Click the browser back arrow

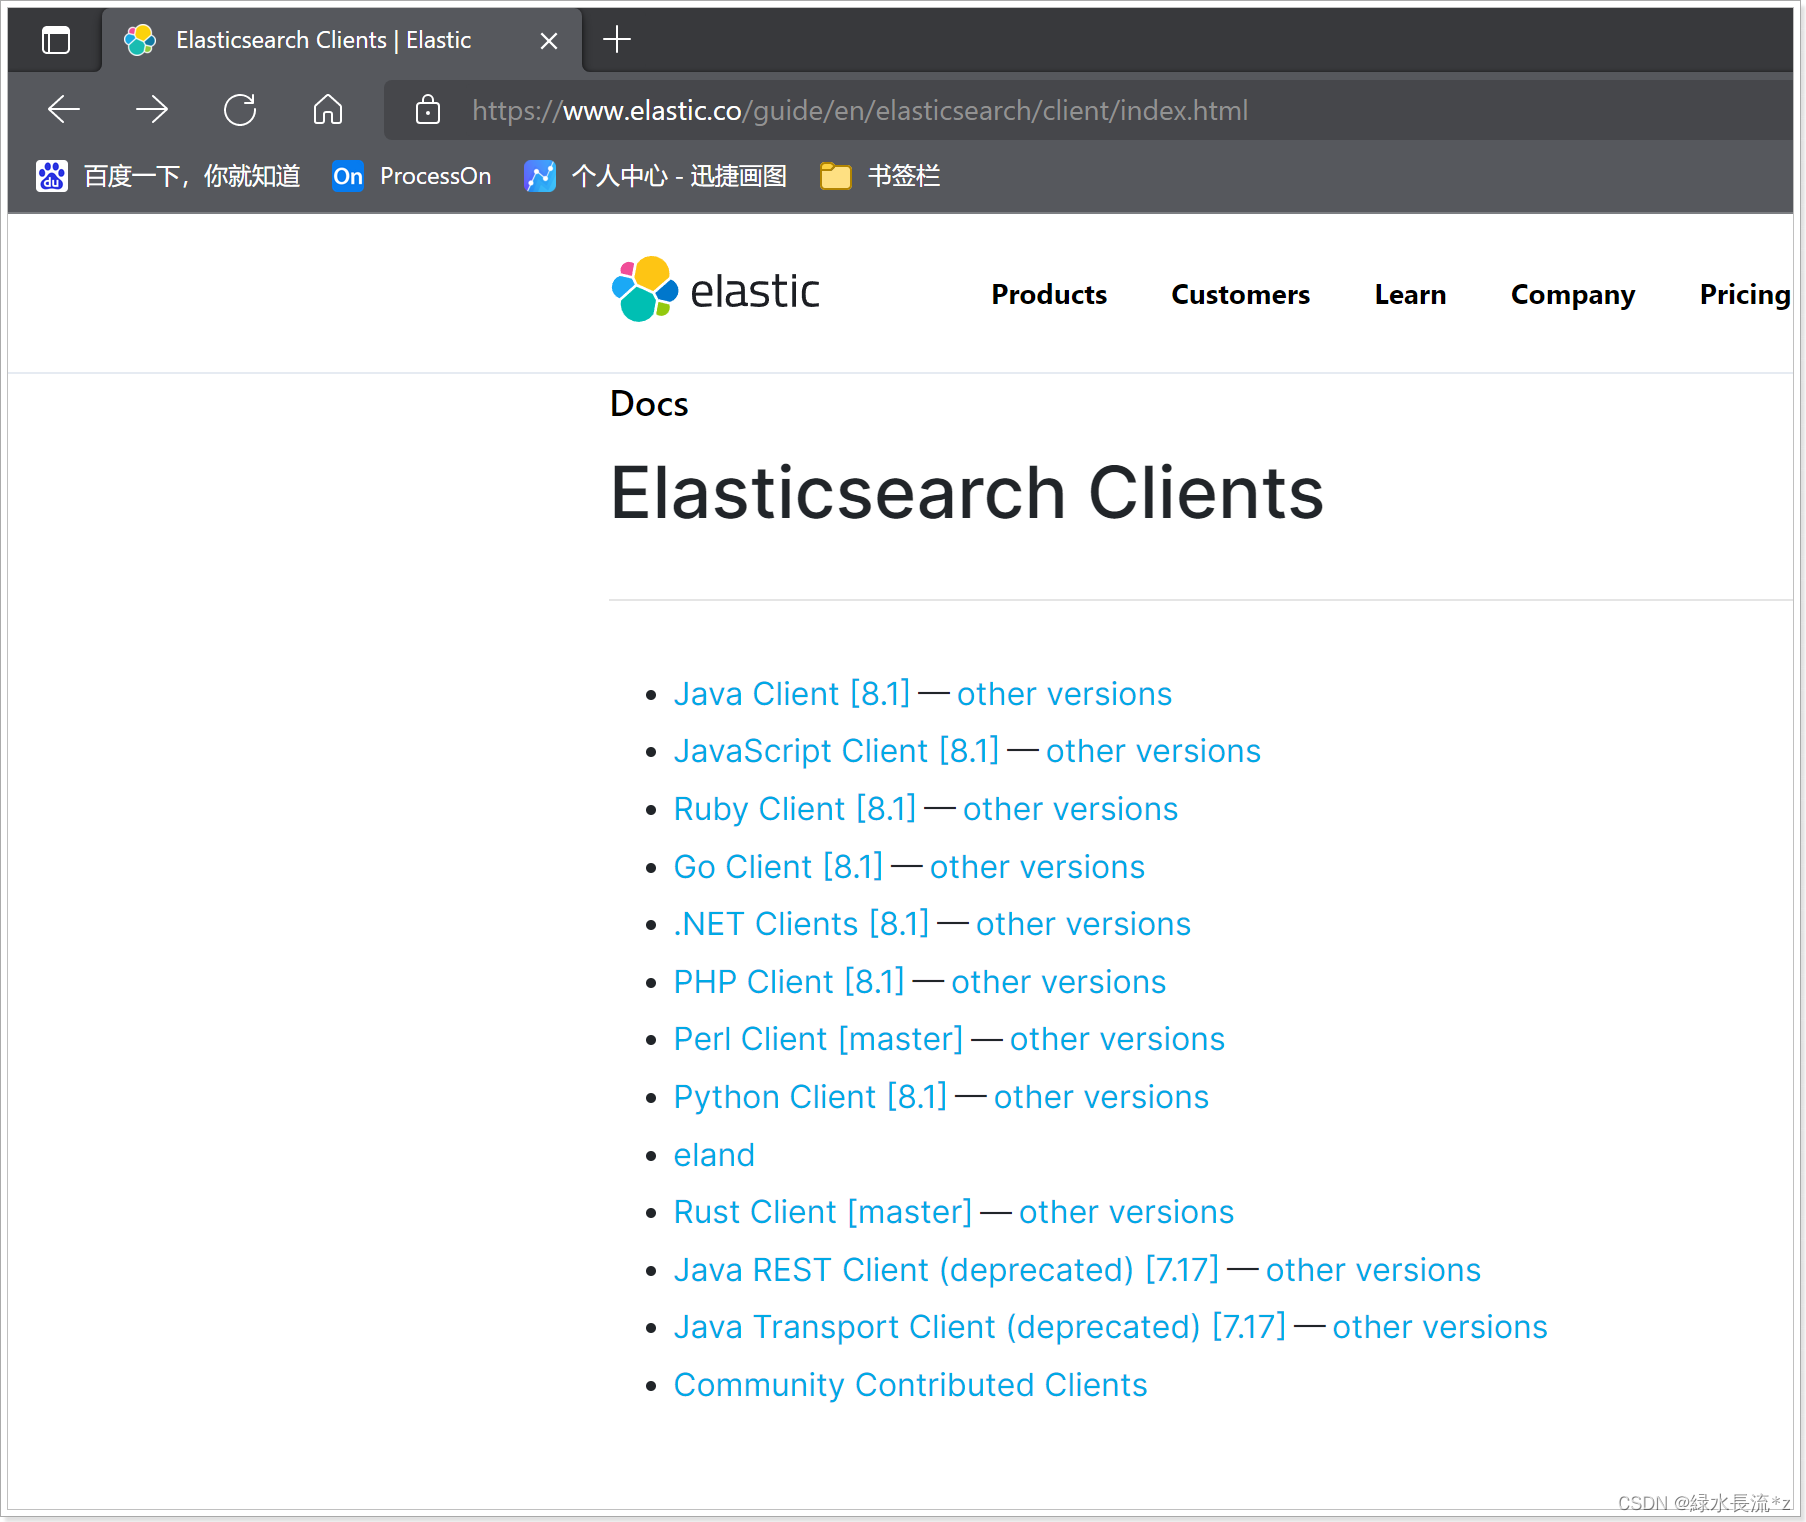pos(64,109)
